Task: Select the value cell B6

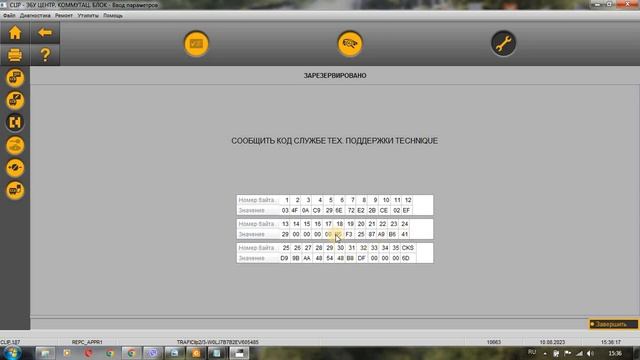Action: [392, 235]
